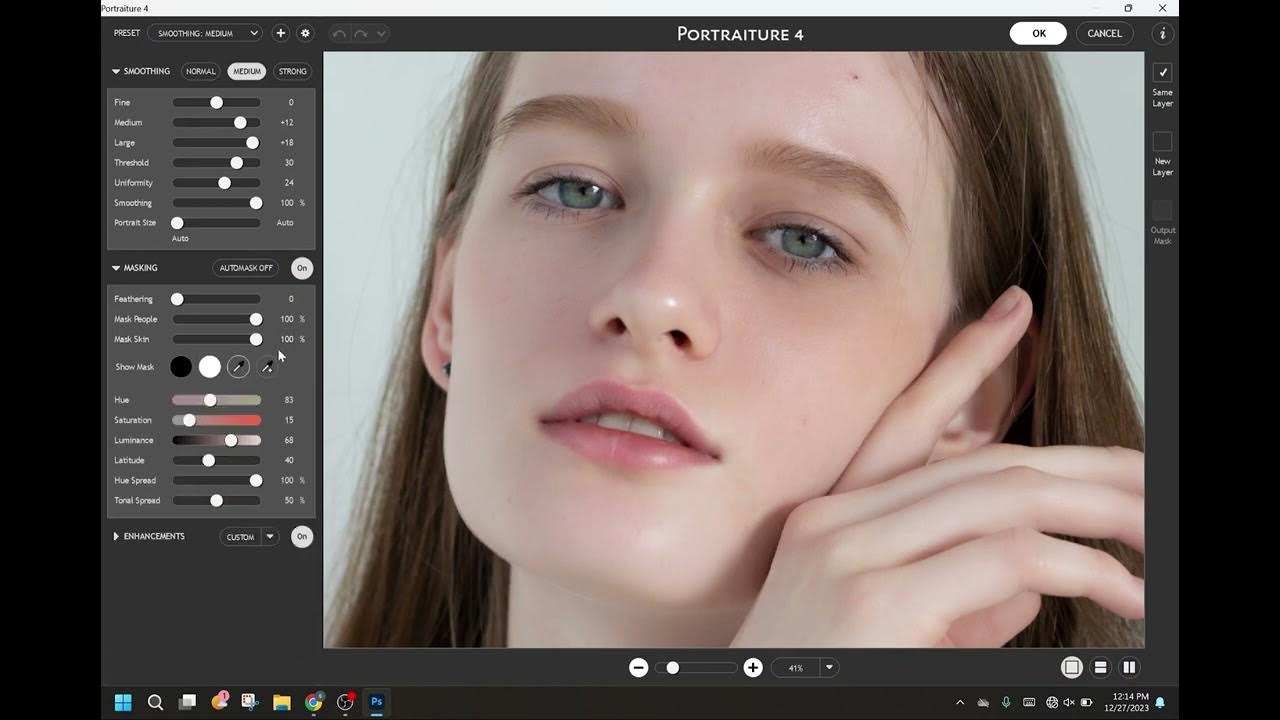Image resolution: width=1280 pixels, height=720 pixels.
Task: Select the black Show Mask circle
Action: click(181, 367)
